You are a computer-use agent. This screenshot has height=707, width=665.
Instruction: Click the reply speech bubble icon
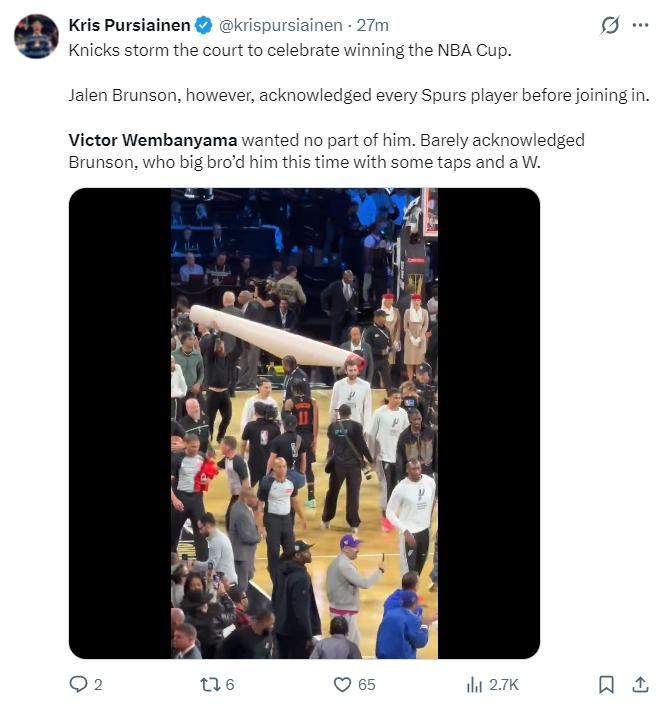(x=78, y=684)
